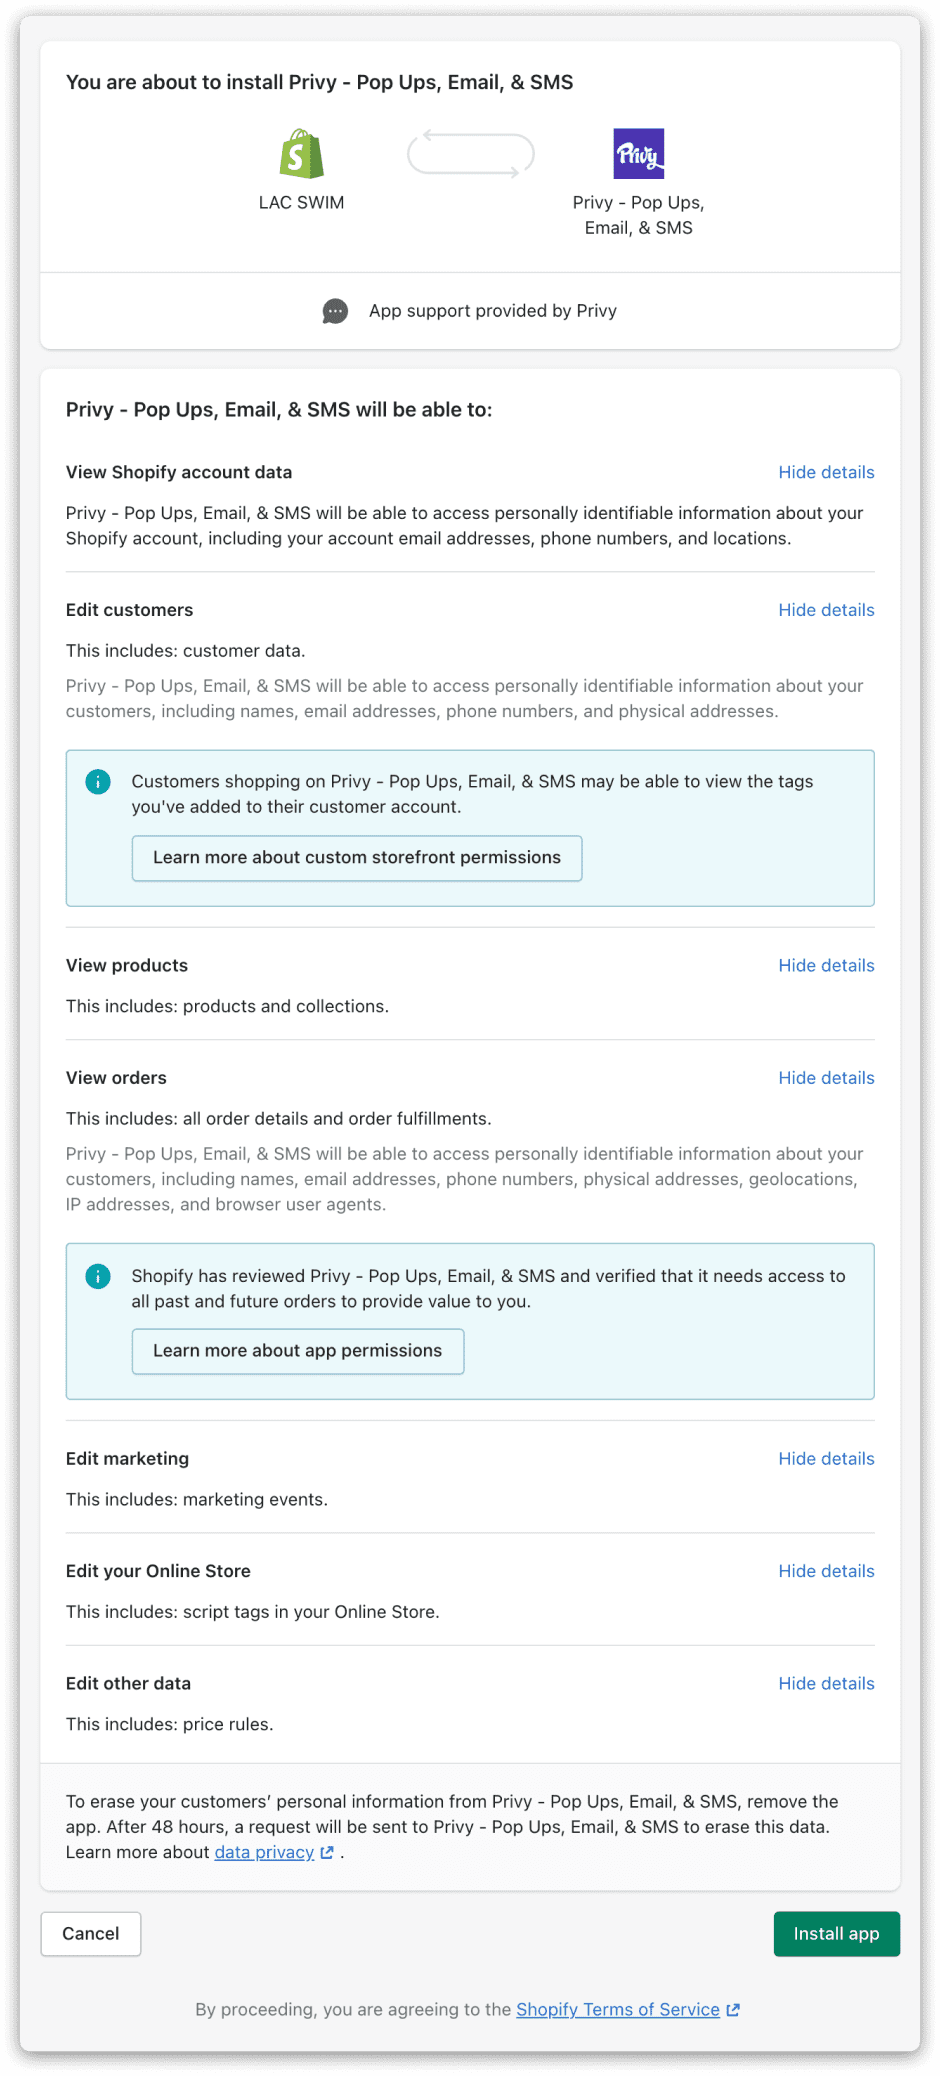Image resolution: width=940 pixels, height=2076 pixels.
Task: Collapse the View orders details
Action: 826,1077
